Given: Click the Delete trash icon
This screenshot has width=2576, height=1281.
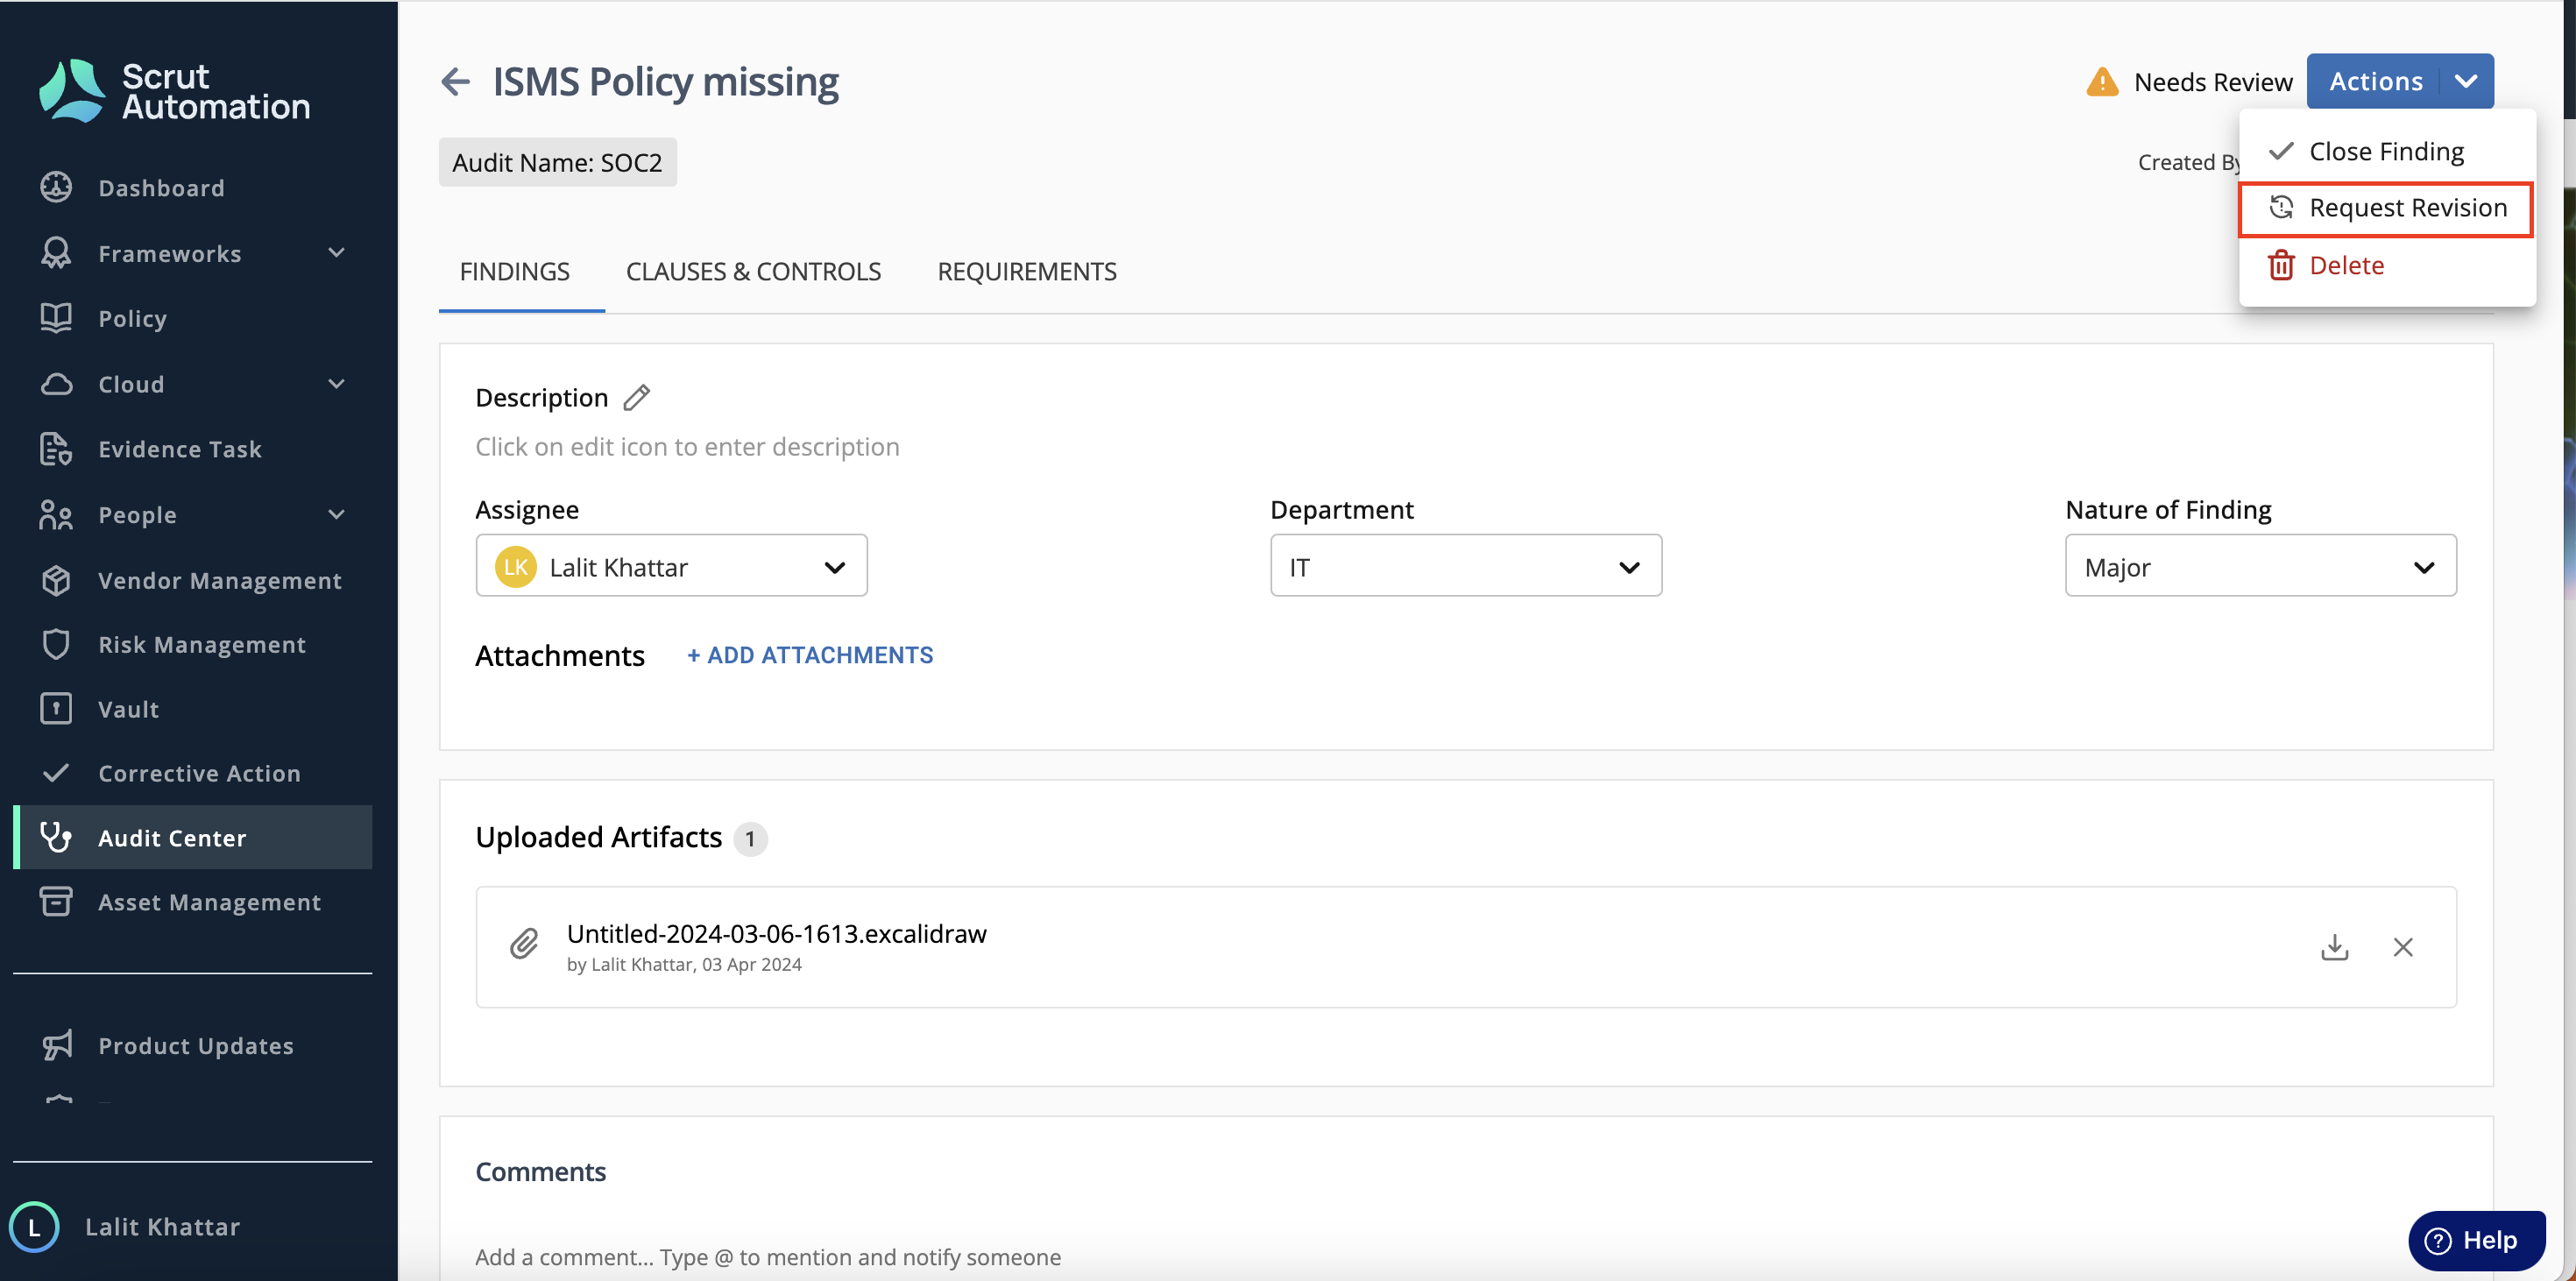Looking at the screenshot, I should point(2281,265).
